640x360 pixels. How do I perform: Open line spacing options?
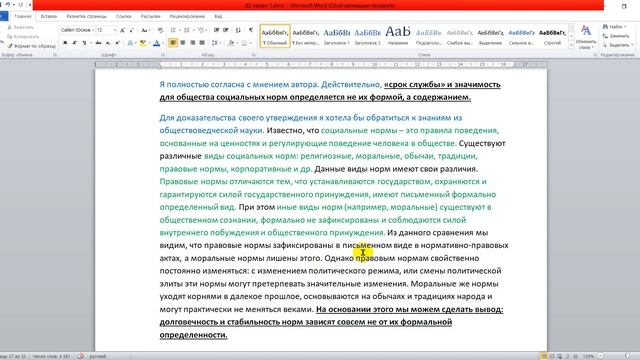(x=215, y=43)
